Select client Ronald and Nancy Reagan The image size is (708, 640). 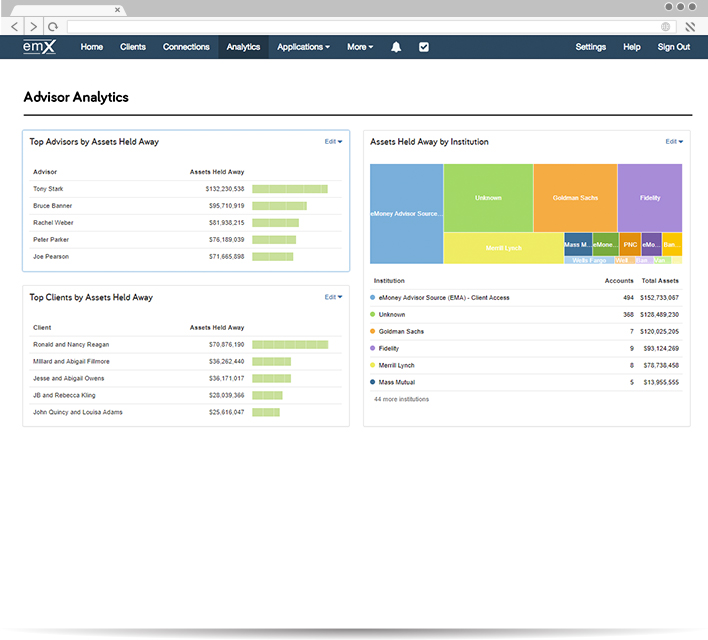pyautogui.click(x=71, y=345)
